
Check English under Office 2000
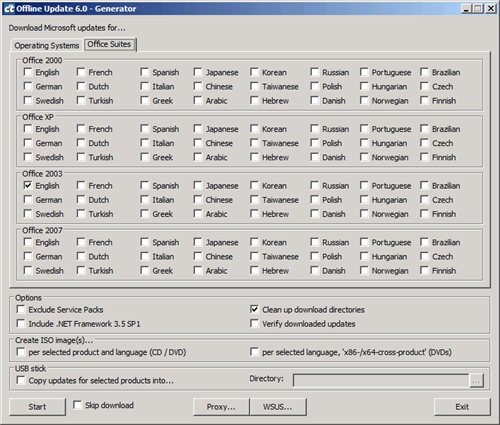point(28,72)
